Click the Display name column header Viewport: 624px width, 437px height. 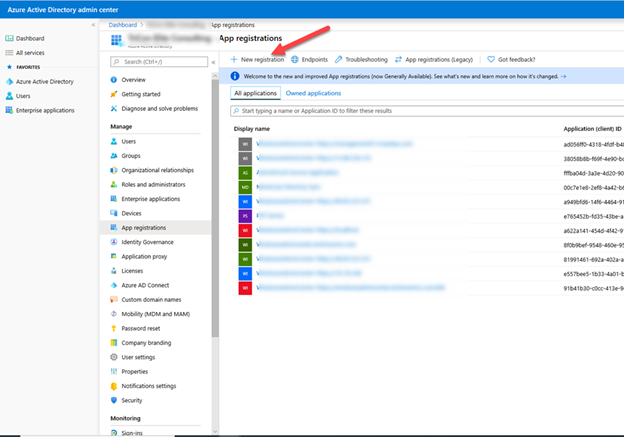[x=252, y=129]
